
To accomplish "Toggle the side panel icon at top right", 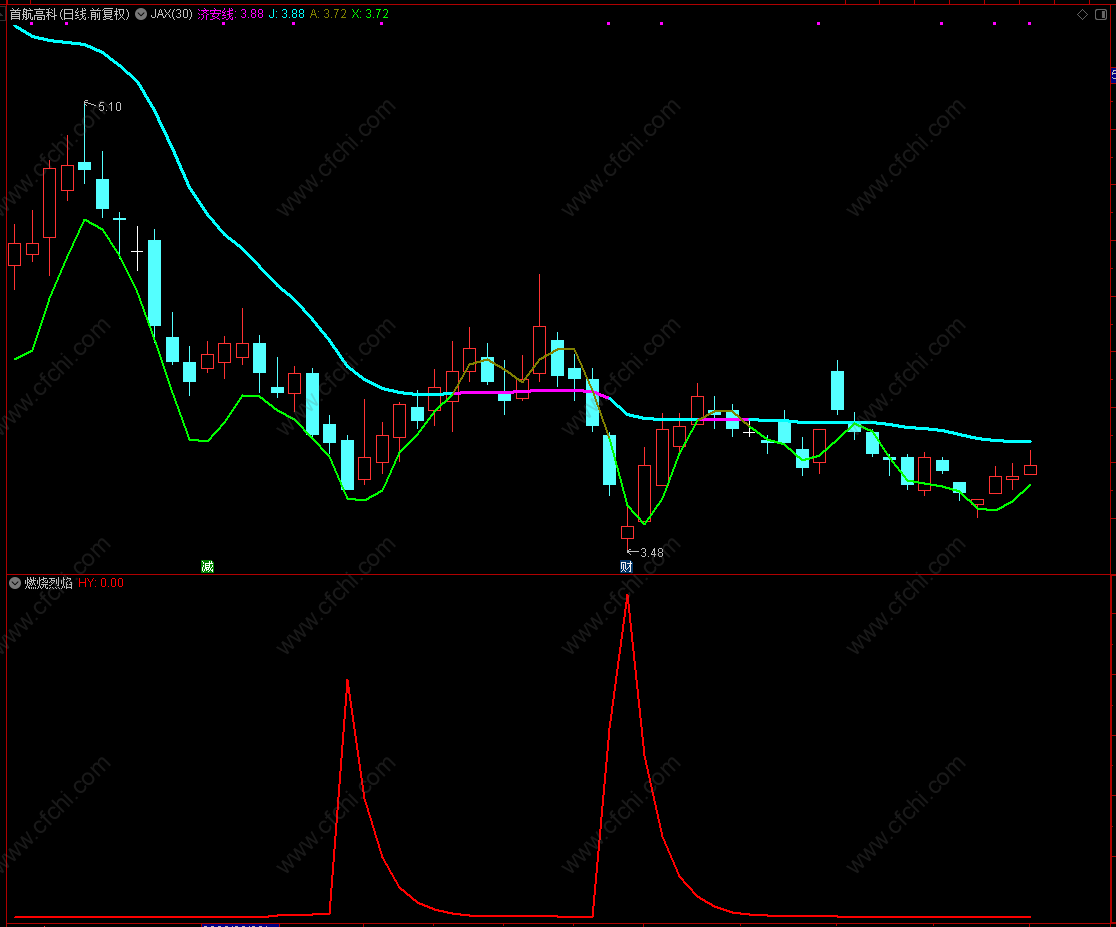I will [x=1101, y=14].
